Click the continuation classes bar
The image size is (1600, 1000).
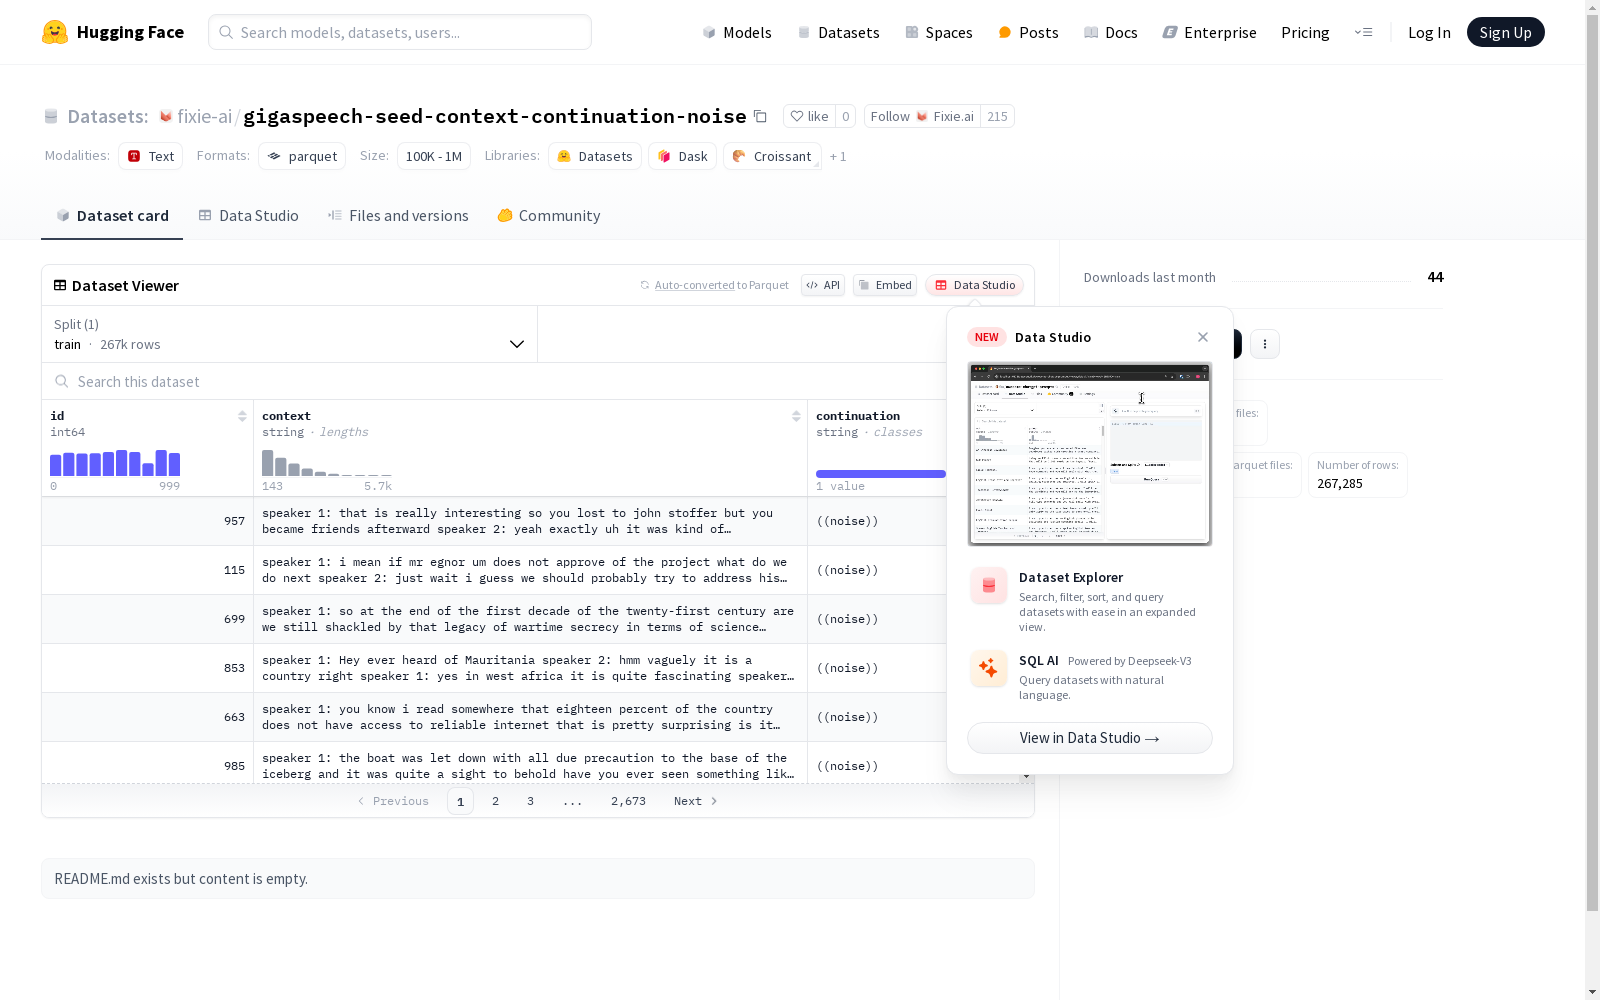click(x=881, y=473)
